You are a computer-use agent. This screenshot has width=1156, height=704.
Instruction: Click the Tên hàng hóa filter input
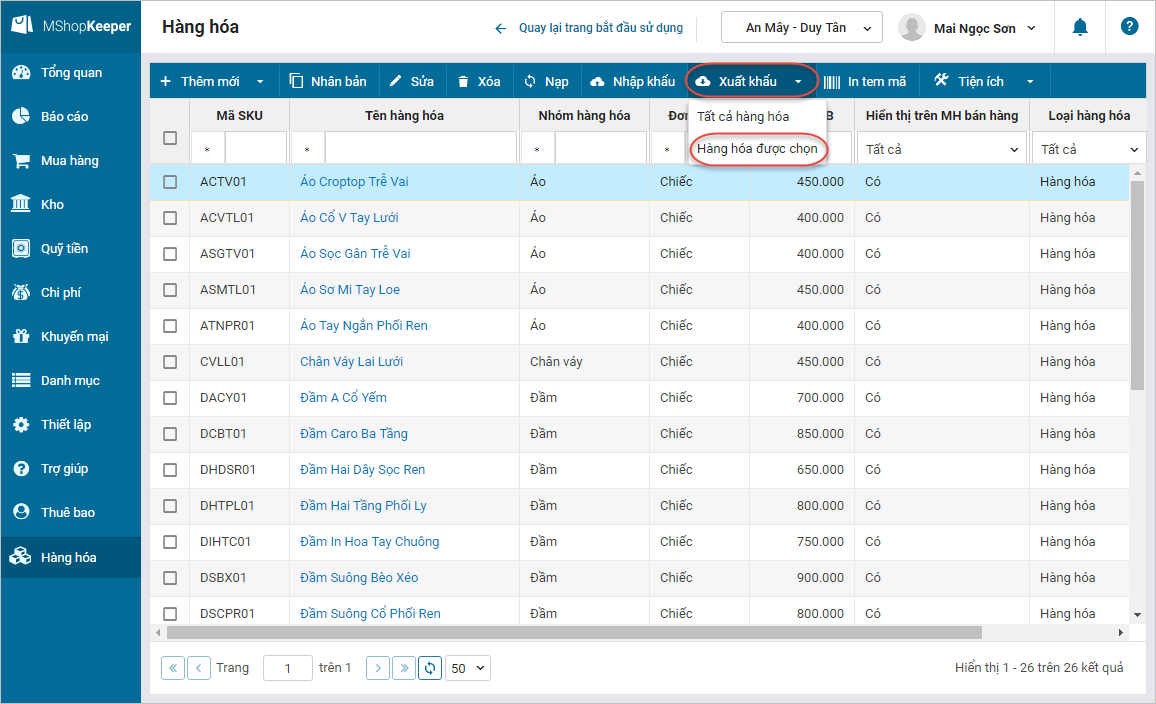(x=420, y=150)
